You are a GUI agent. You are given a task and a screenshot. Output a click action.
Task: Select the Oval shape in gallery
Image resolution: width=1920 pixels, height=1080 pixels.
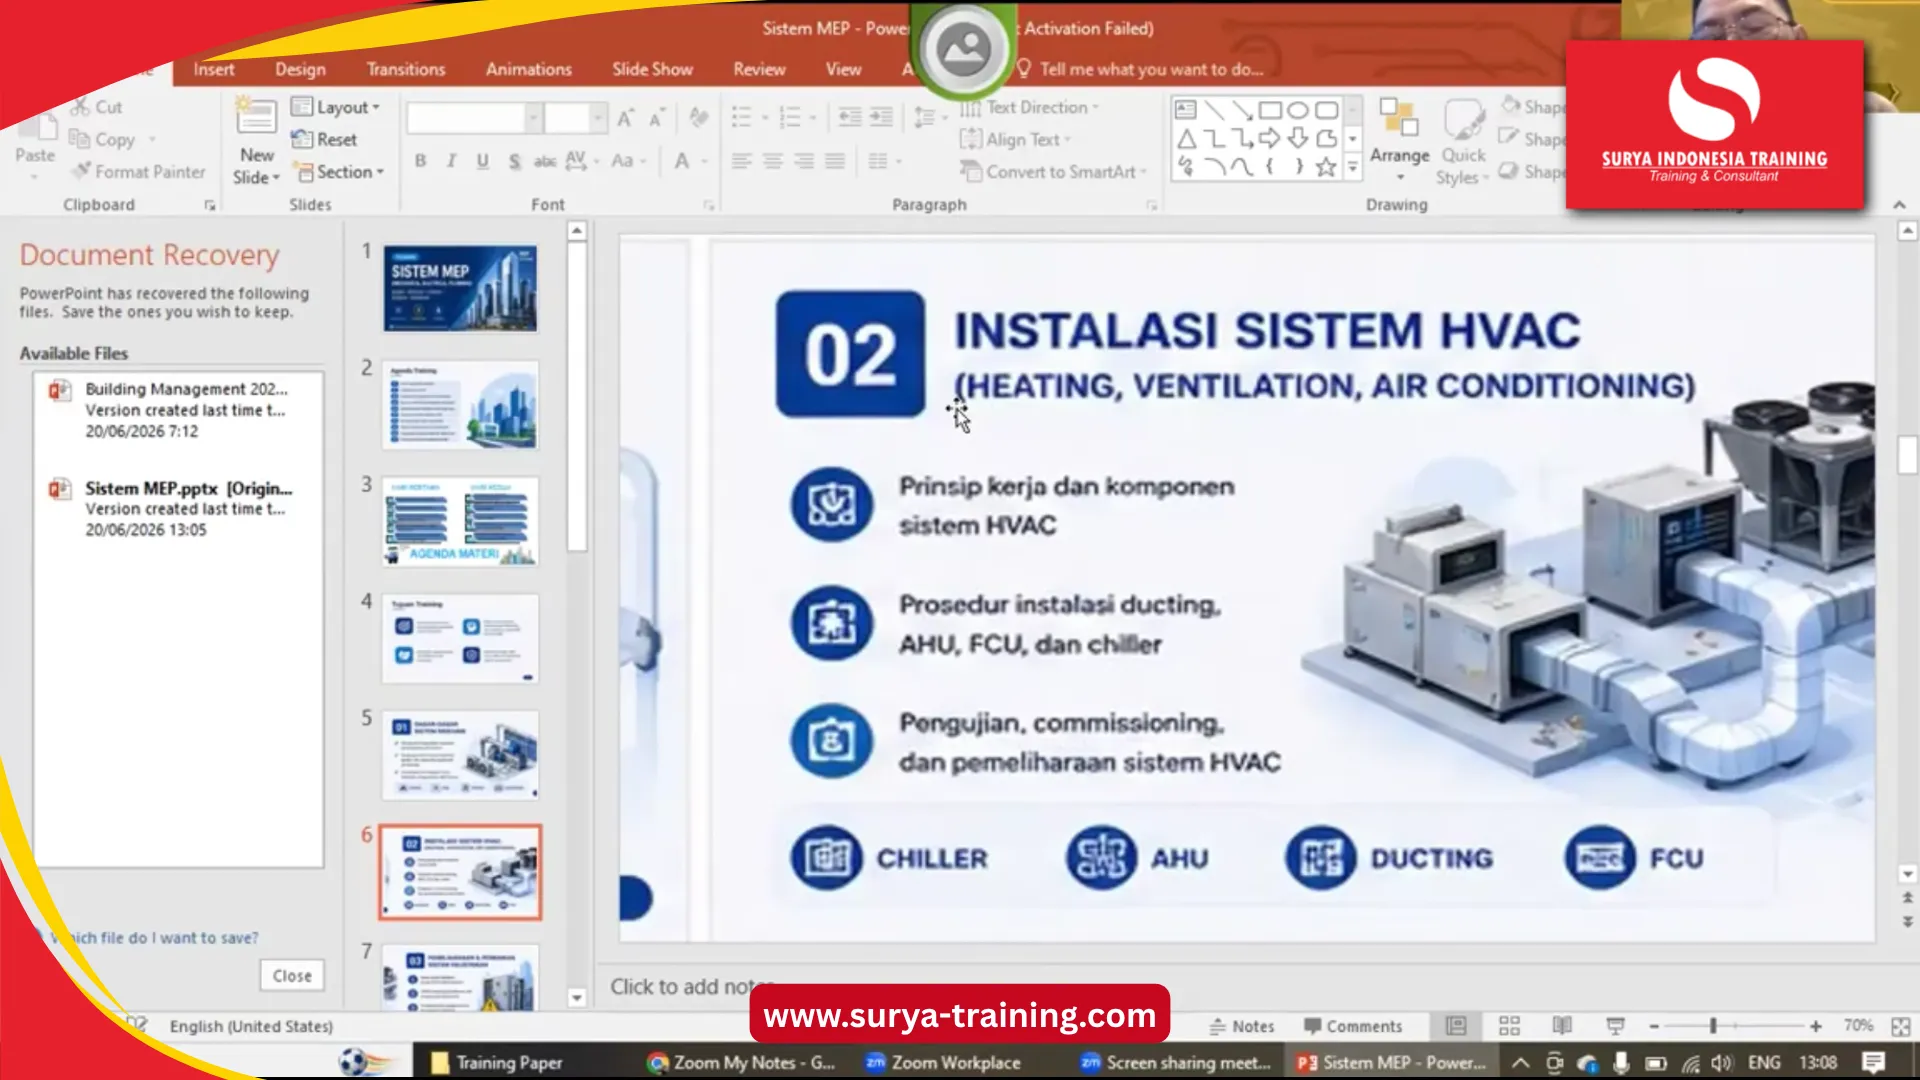[x=1298, y=110]
